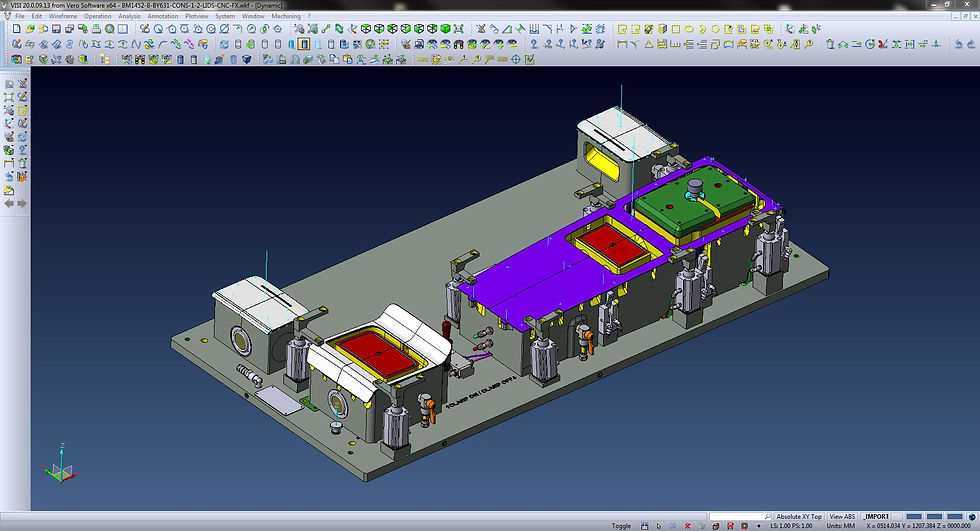Click the Save diskette icon
The image size is (980, 531).
pyautogui.click(x=56, y=29)
